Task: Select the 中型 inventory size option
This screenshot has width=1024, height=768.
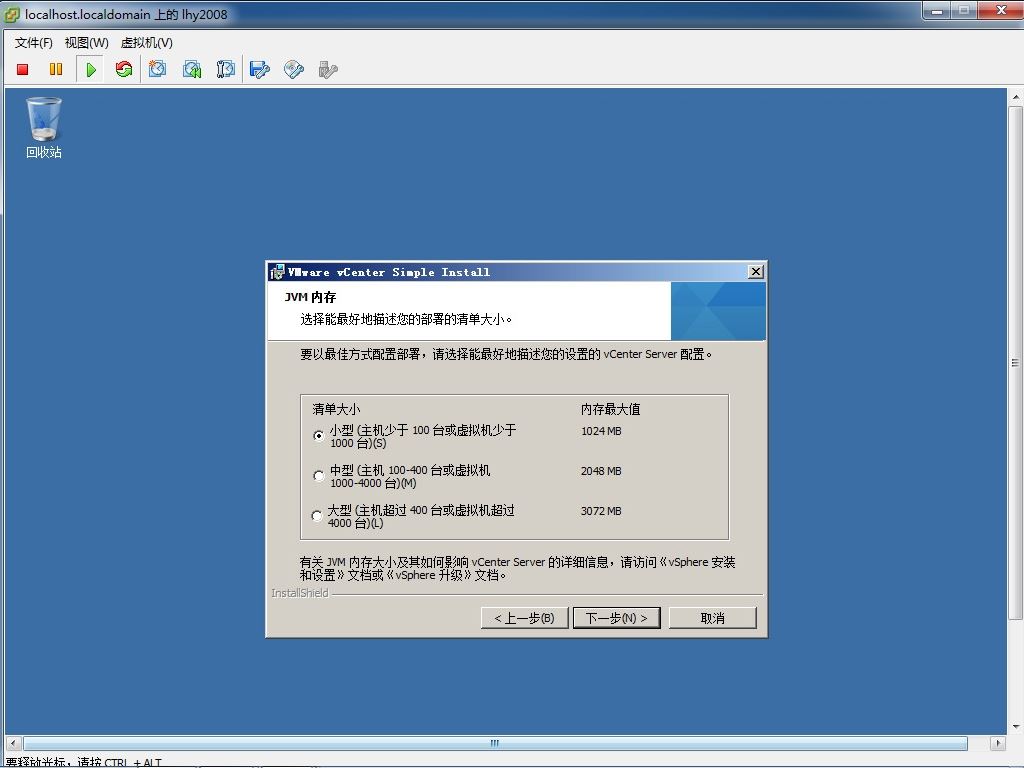Action: [x=319, y=475]
